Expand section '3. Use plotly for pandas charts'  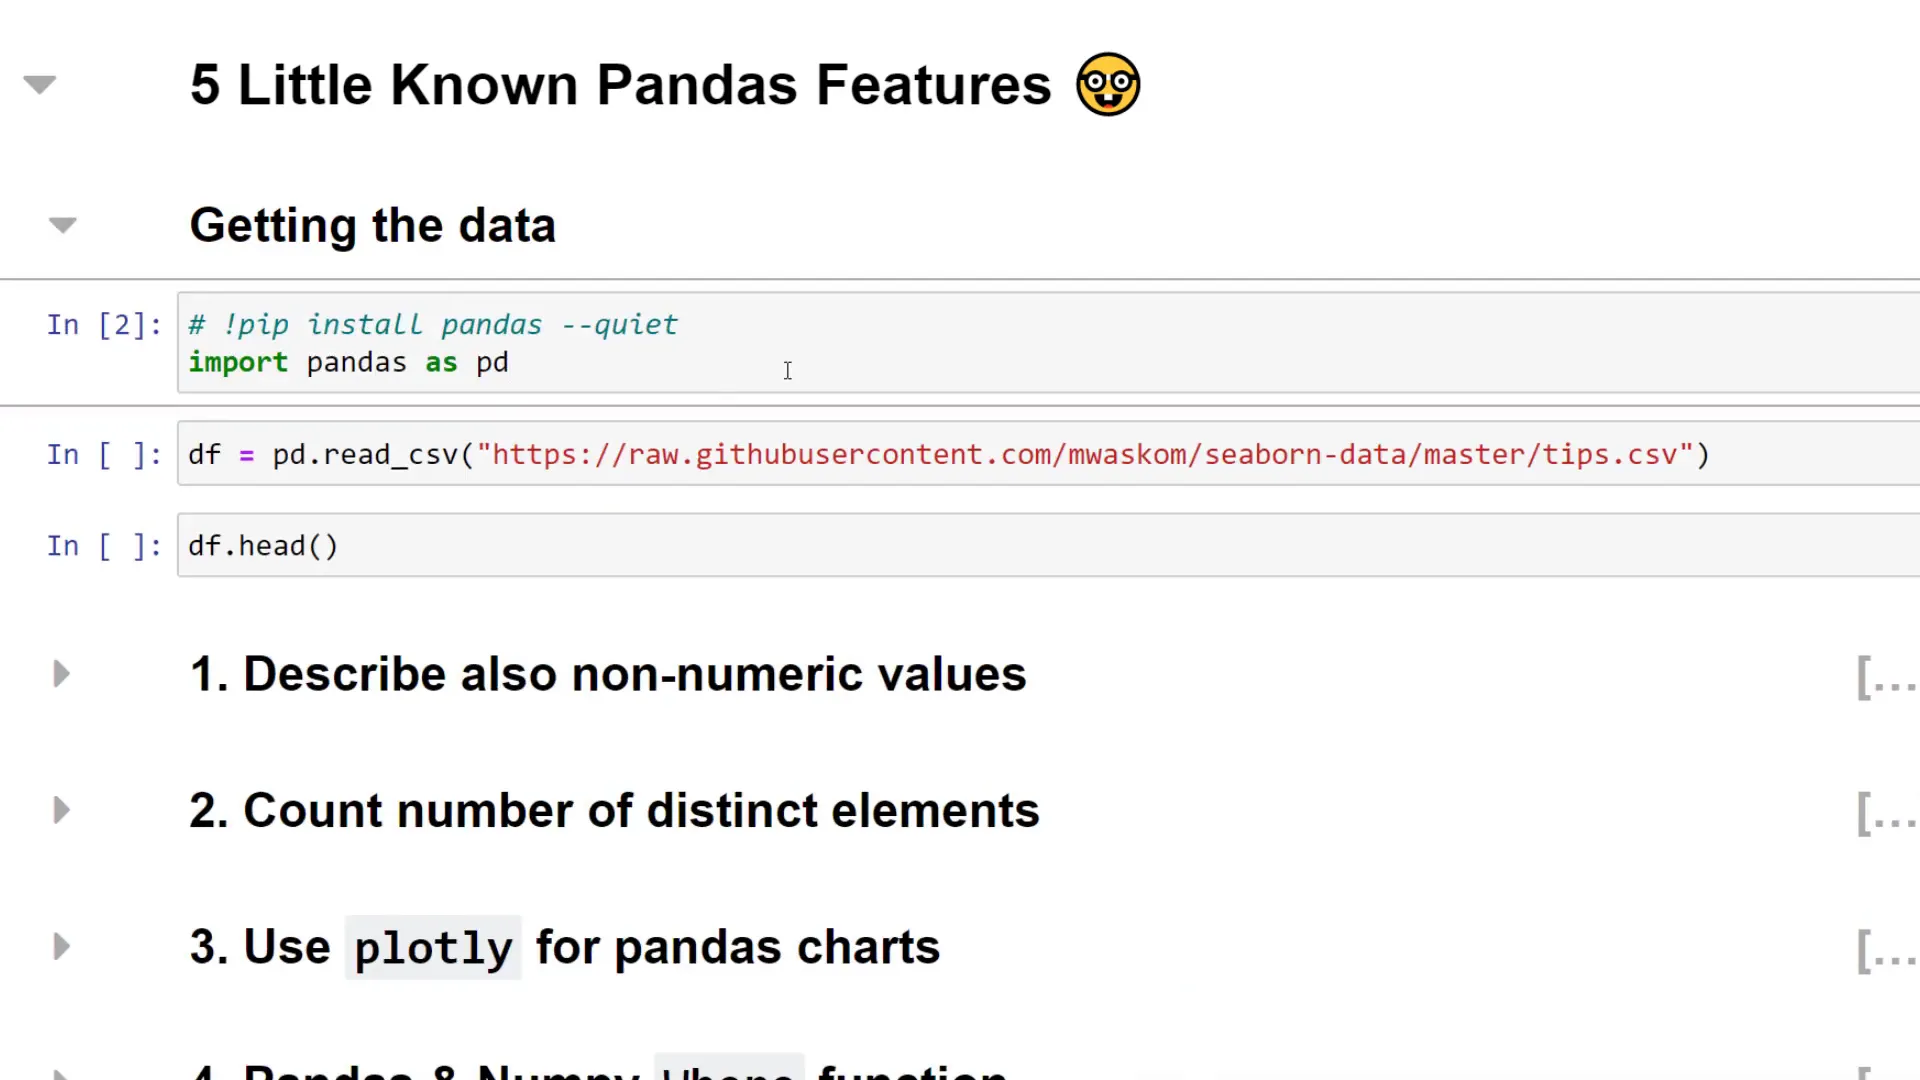click(59, 947)
